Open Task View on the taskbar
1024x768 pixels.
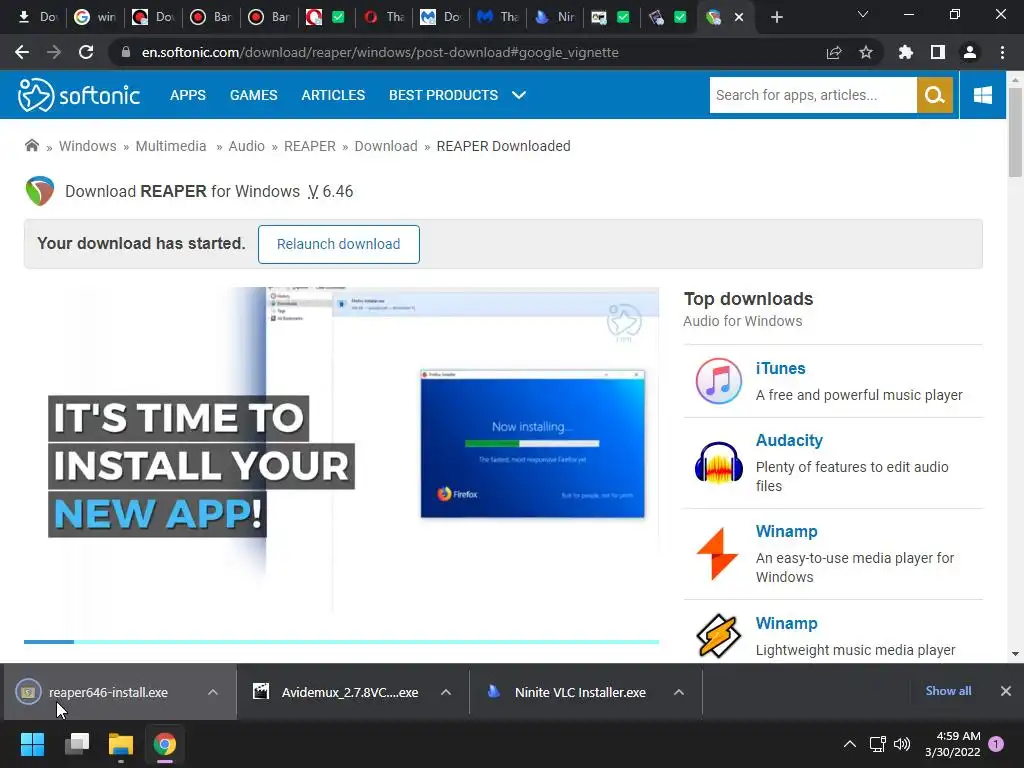76,744
